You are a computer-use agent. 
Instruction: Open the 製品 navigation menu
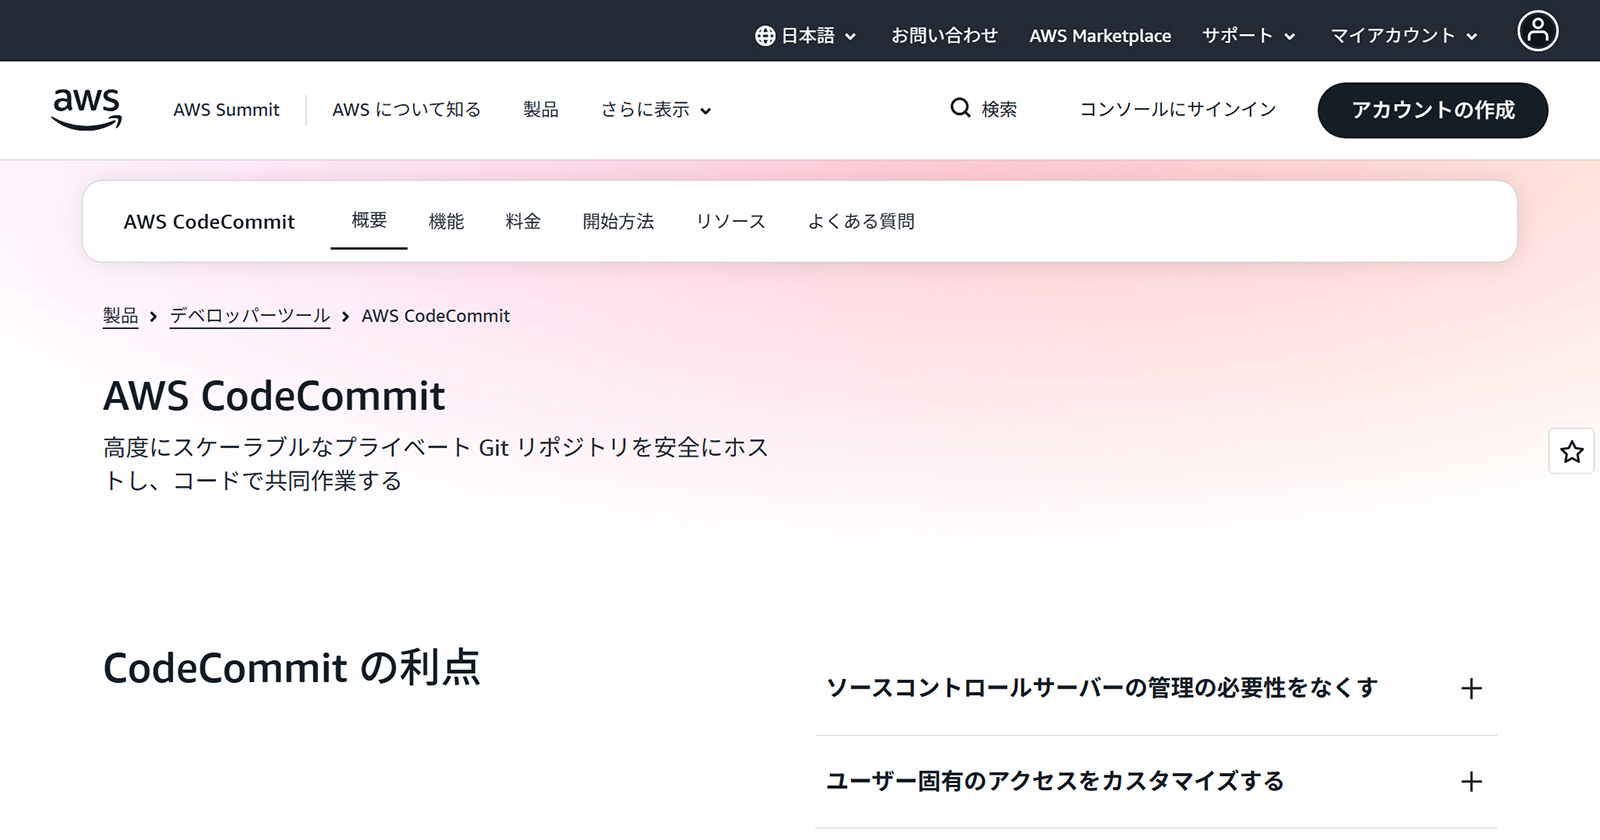tap(541, 110)
